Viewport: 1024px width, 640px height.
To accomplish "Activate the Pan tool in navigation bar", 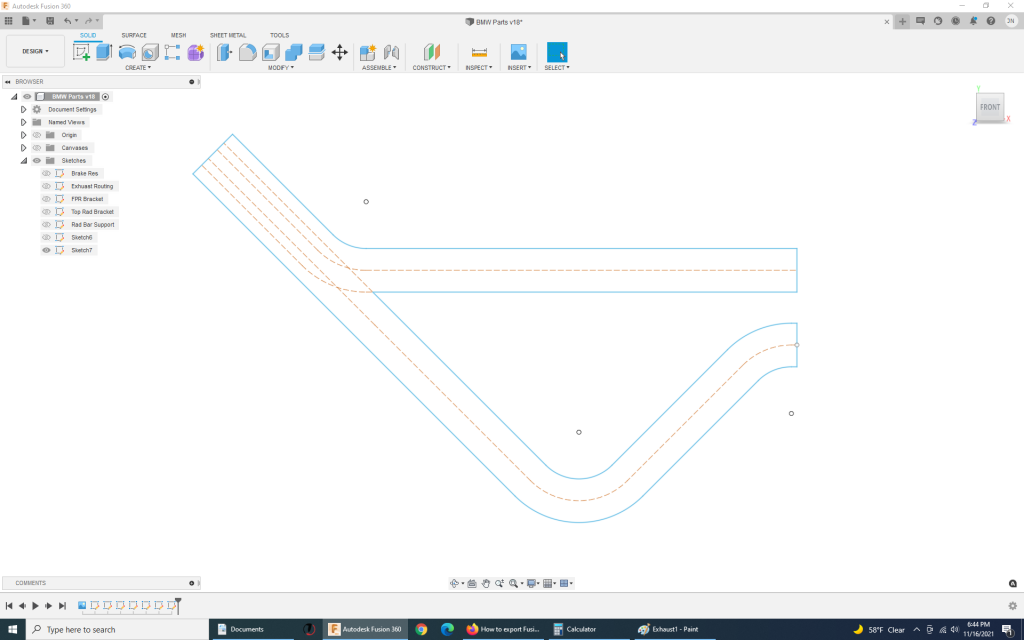I will (486, 582).
